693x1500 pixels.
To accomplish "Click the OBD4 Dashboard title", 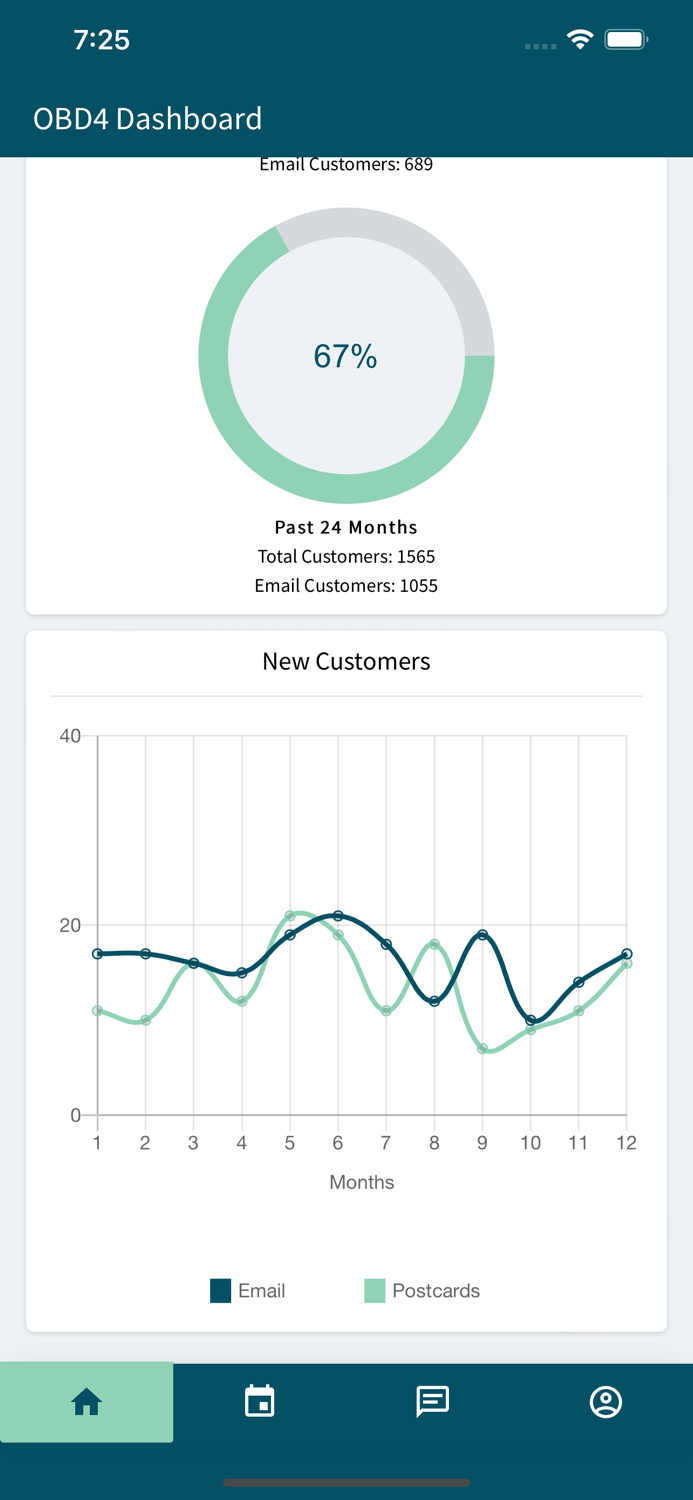I will 147,118.
